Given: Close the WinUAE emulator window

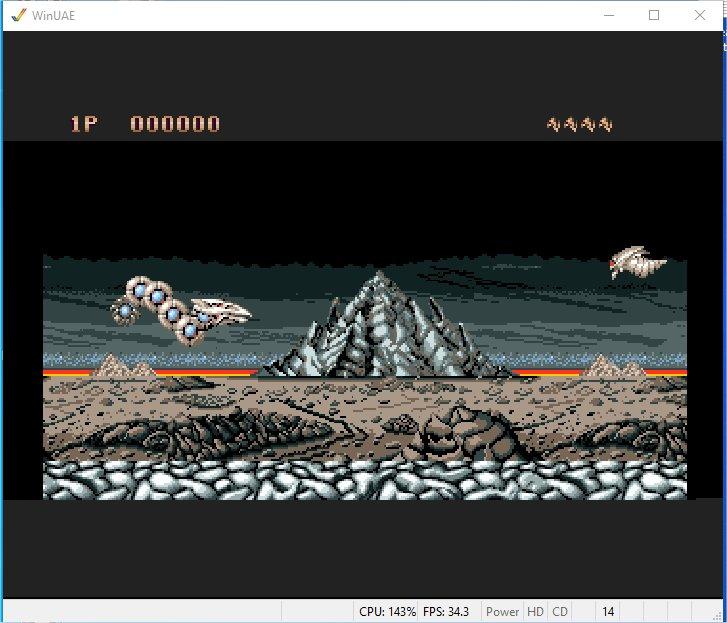Looking at the screenshot, I should coord(700,15).
